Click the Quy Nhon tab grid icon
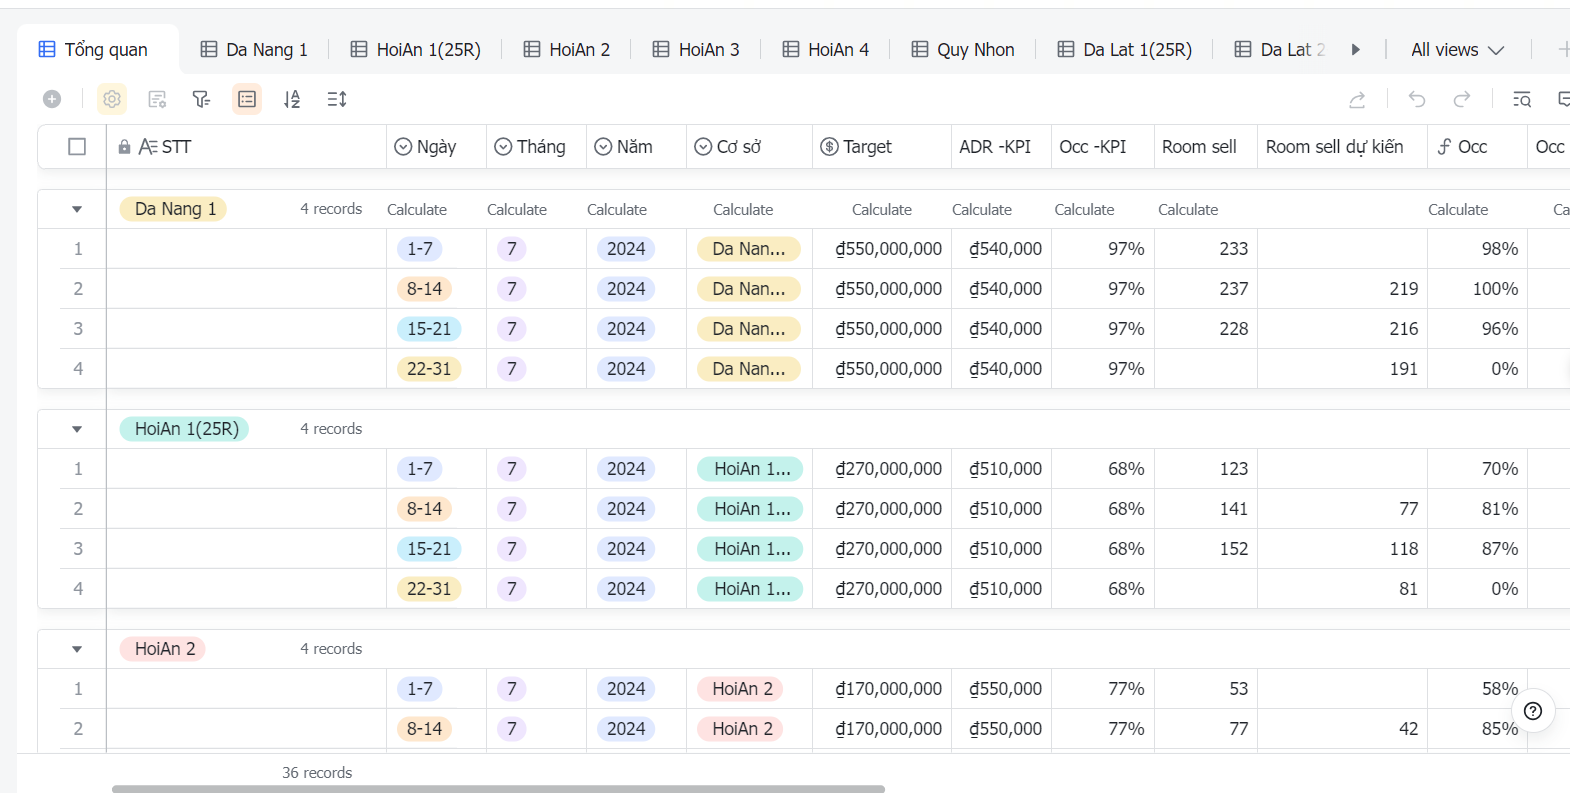The image size is (1570, 793). tap(920, 49)
